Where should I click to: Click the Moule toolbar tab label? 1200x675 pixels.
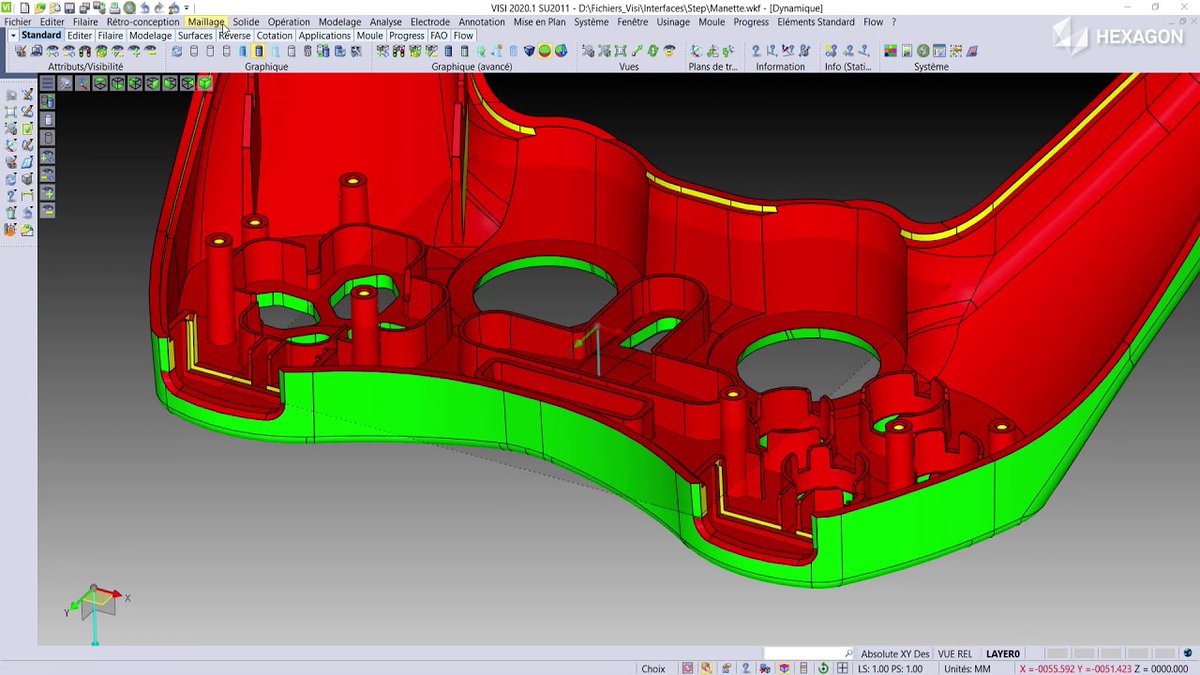370,35
